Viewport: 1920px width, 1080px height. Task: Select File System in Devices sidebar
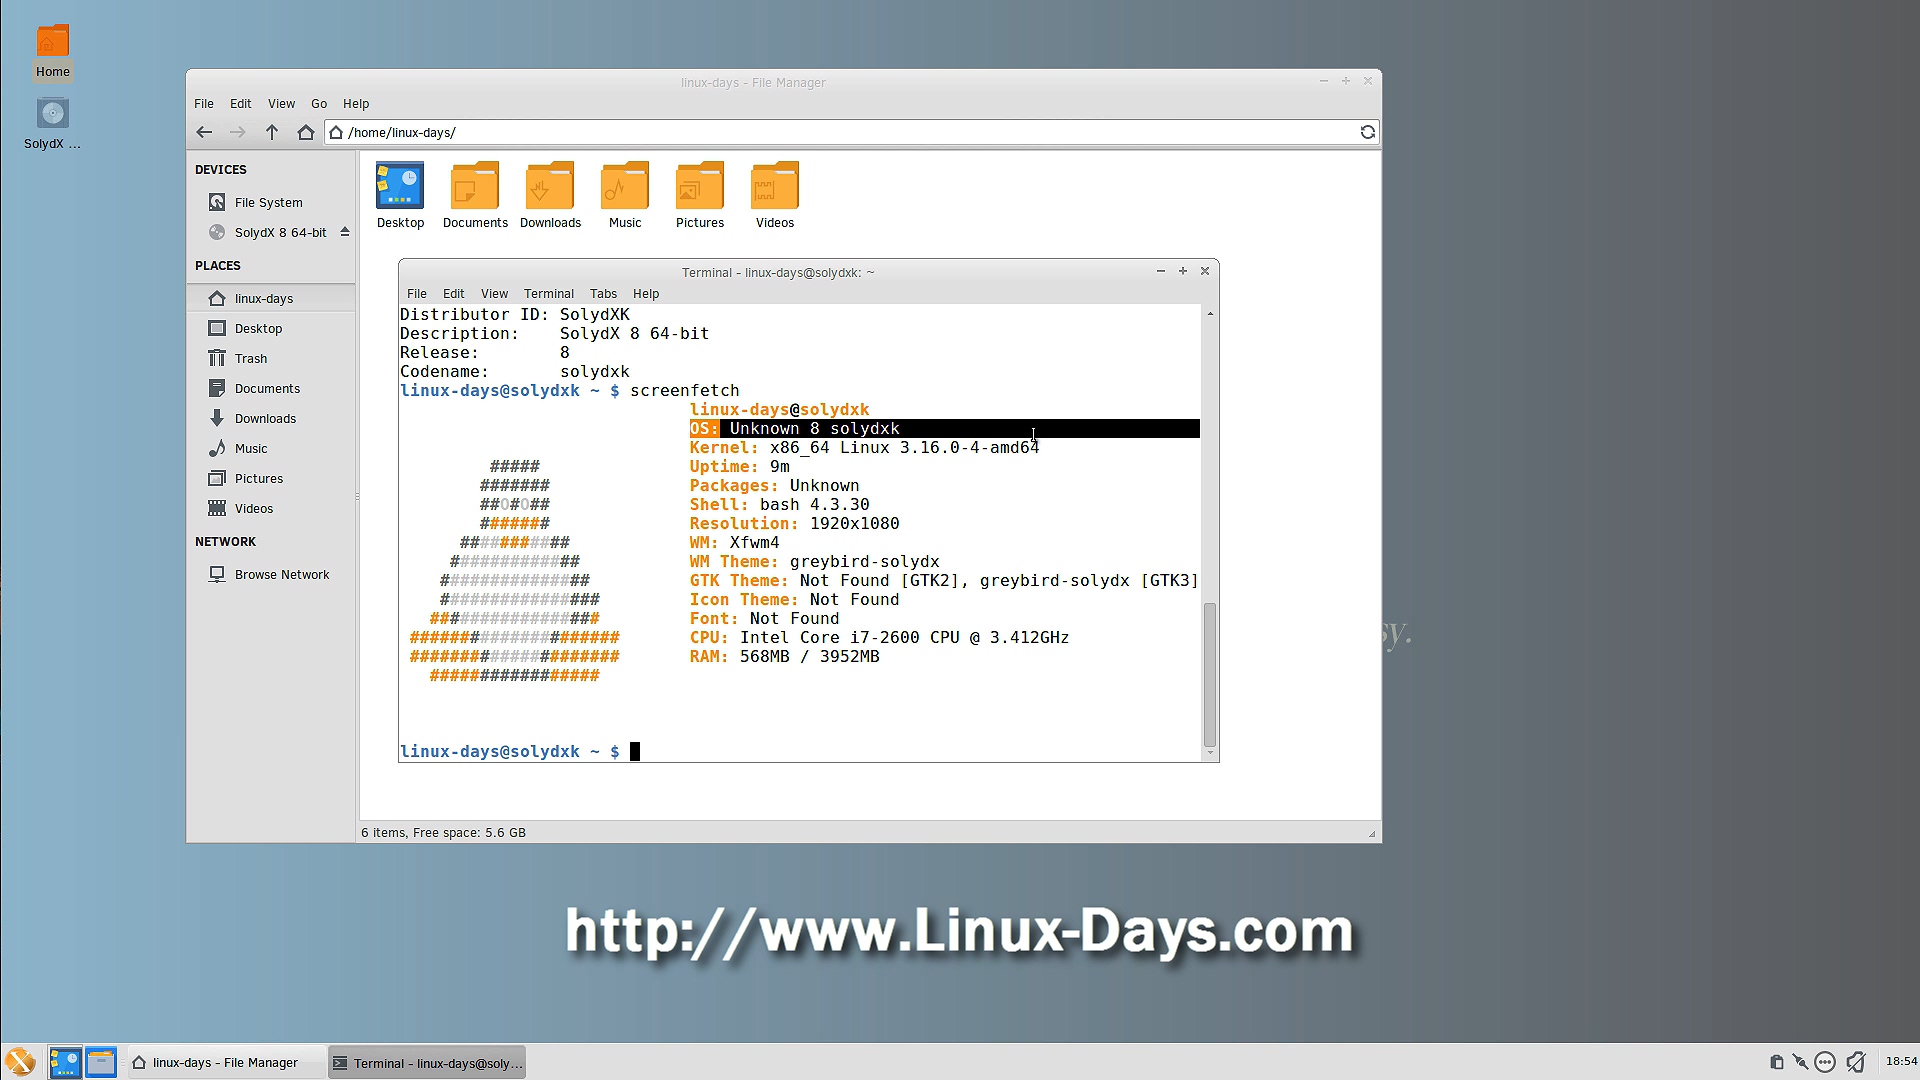coord(270,202)
